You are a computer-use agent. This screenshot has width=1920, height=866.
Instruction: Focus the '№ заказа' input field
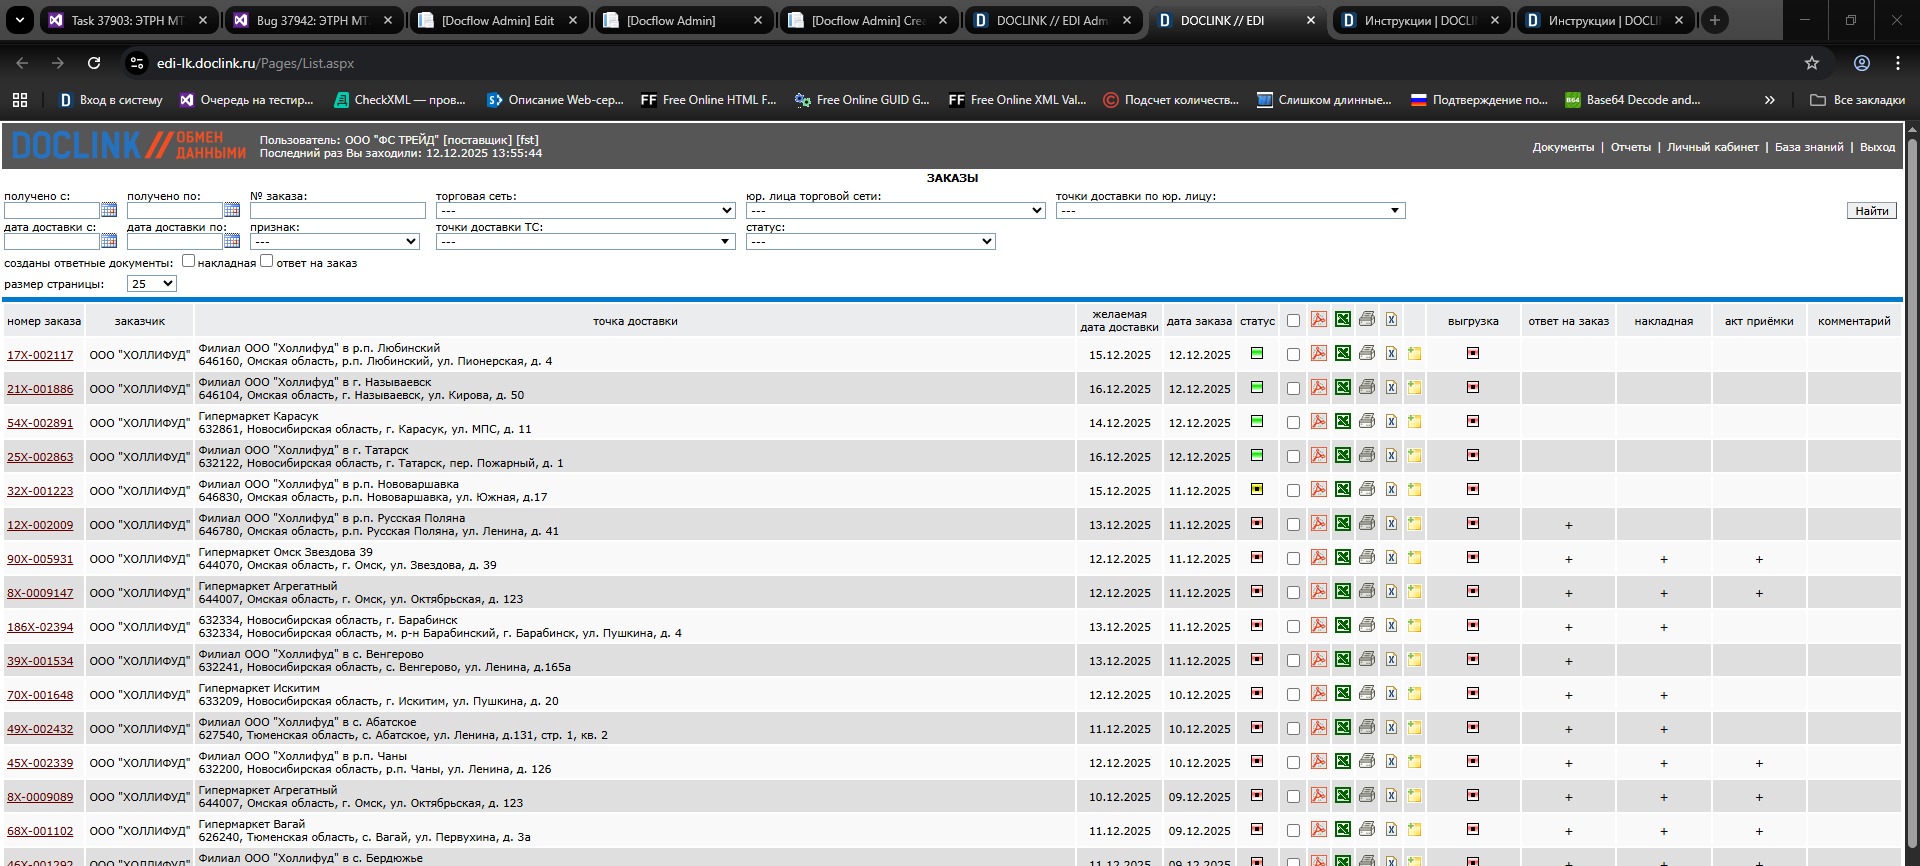tap(338, 211)
